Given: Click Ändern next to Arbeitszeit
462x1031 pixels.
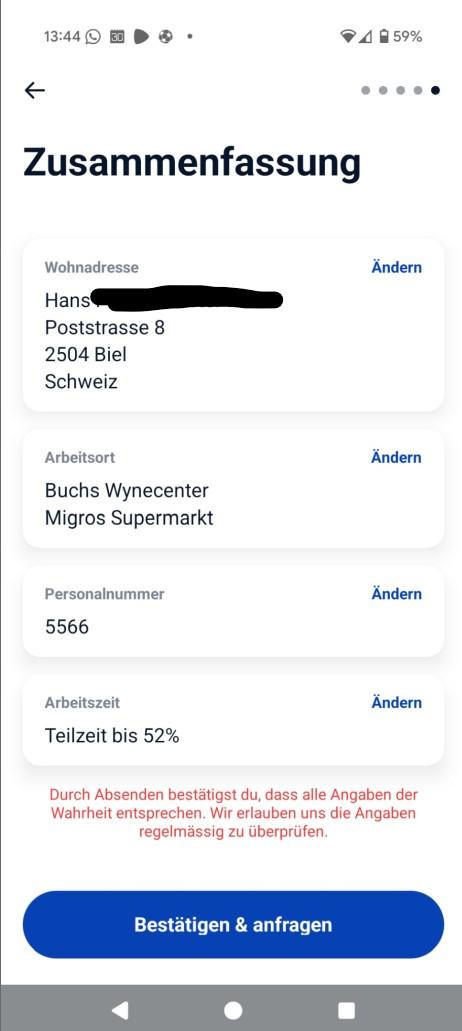Looking at the screenshot, I should (x=396, y=702).
